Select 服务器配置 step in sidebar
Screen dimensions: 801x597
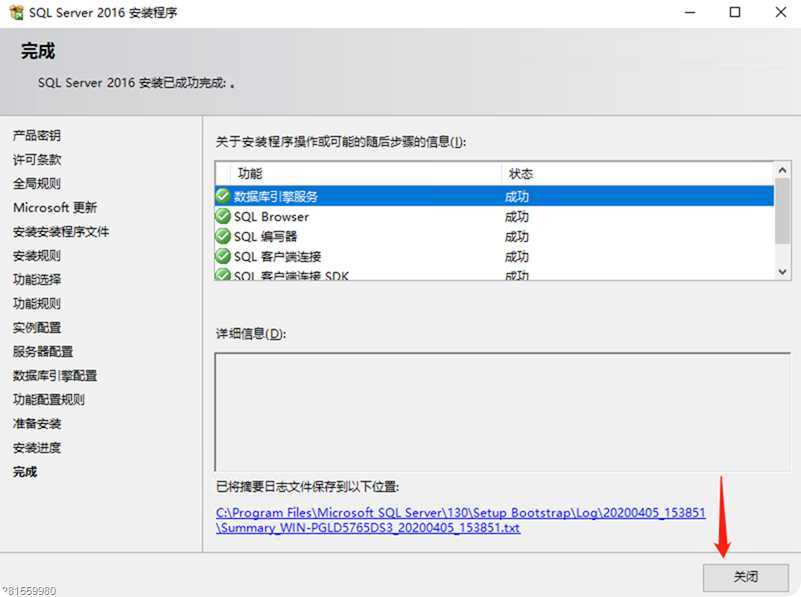(43, 351)
